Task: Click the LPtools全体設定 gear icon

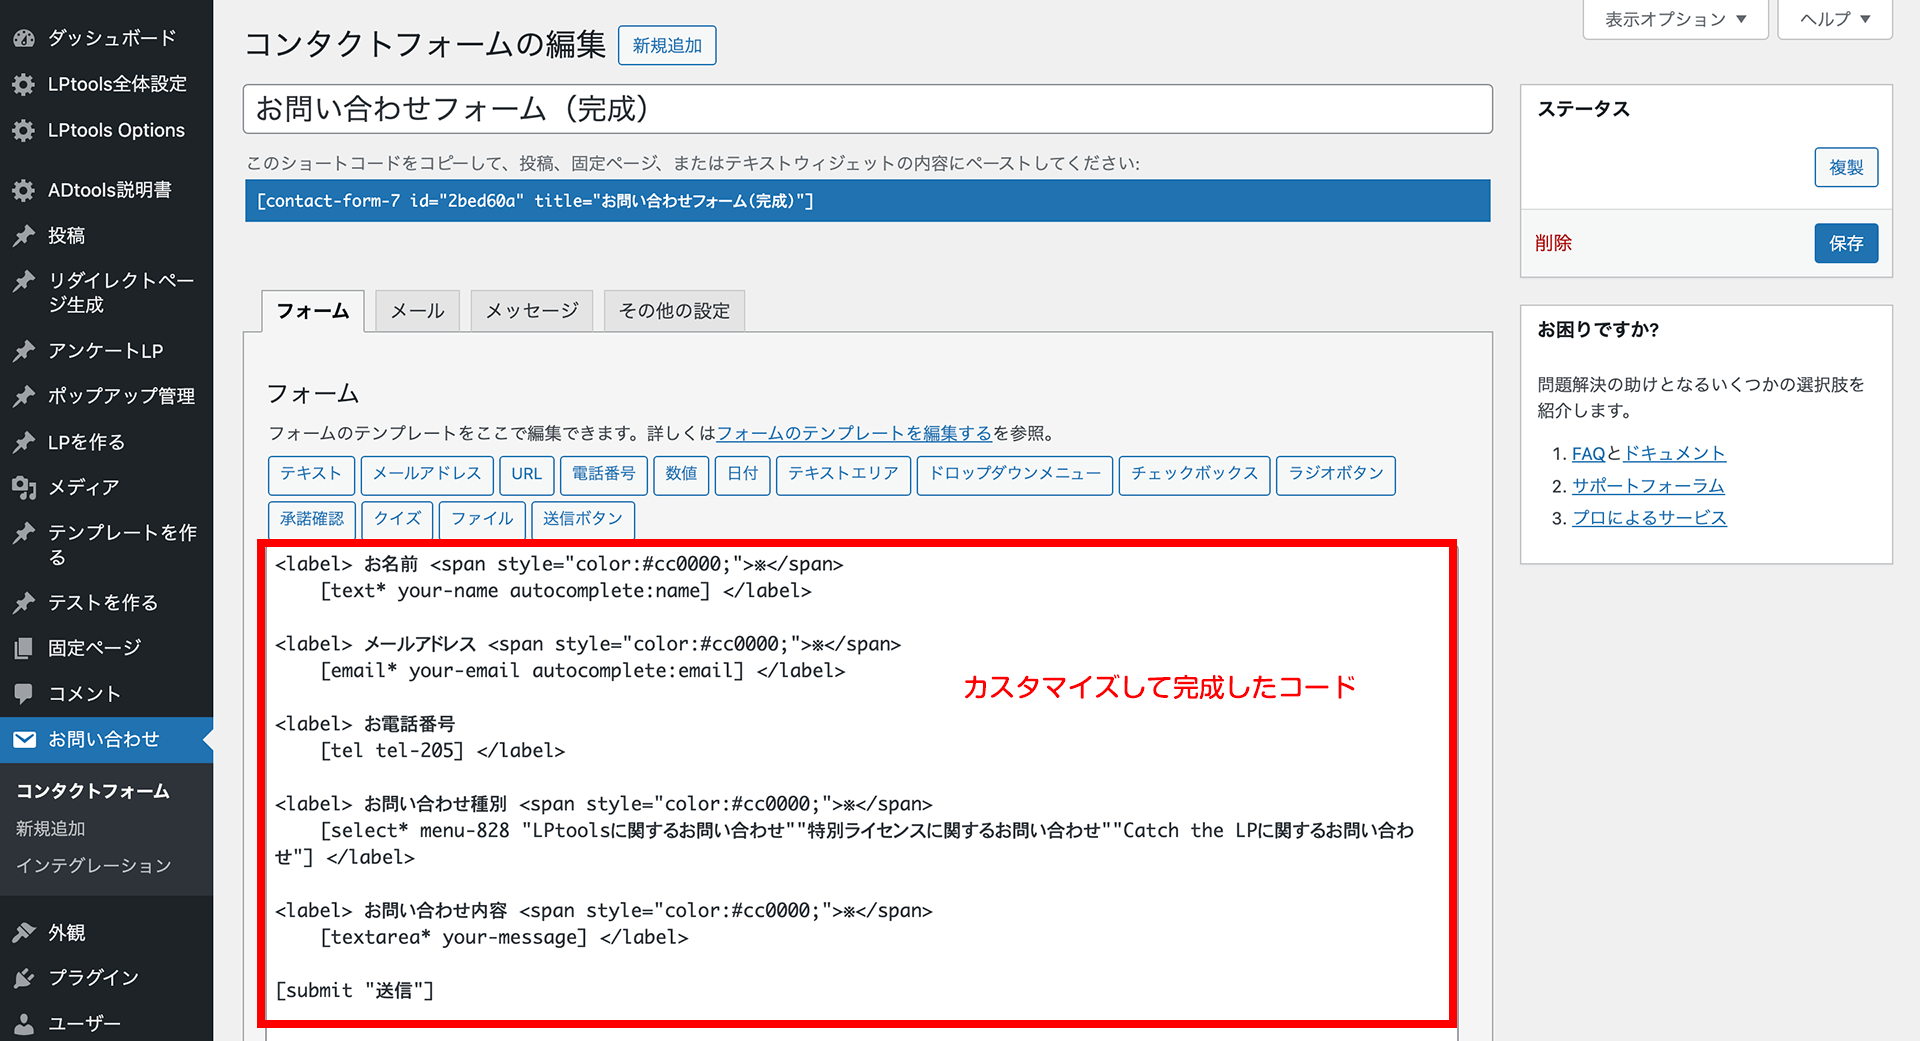Action: tap(24, 84)
